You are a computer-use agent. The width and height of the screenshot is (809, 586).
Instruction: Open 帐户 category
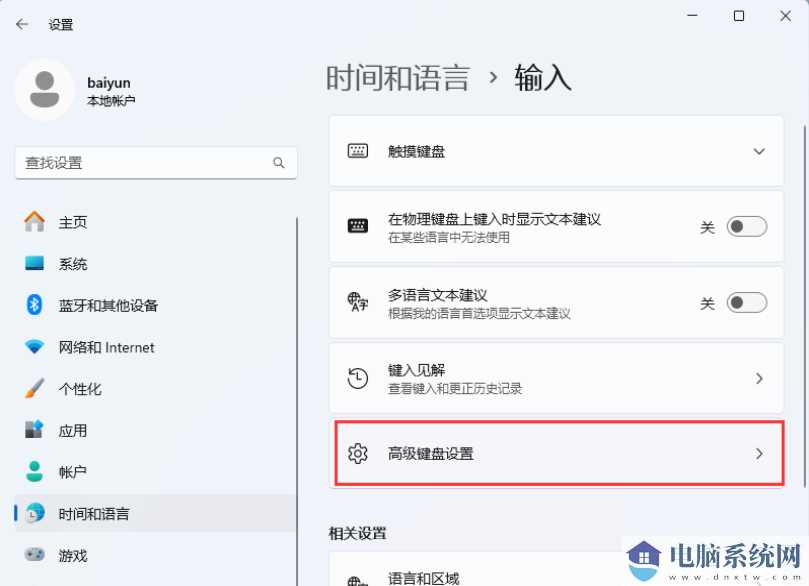(x=156, y=471)
